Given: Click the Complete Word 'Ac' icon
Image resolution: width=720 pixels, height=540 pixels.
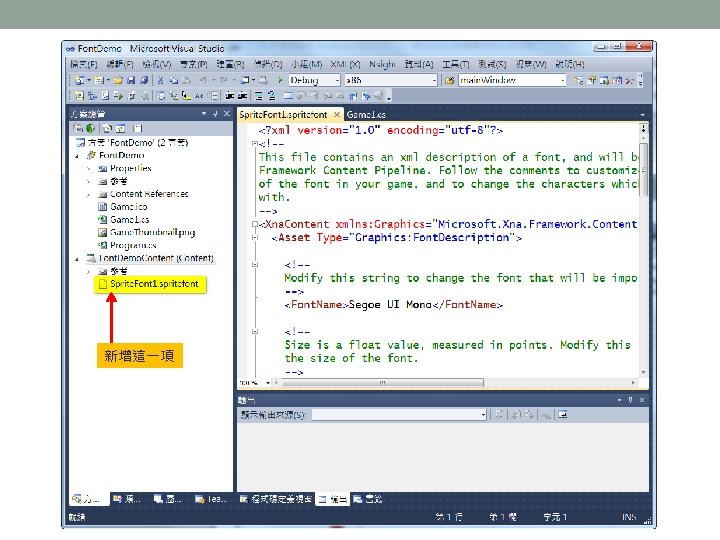Looking at the screenshot, I should (199, 96).
